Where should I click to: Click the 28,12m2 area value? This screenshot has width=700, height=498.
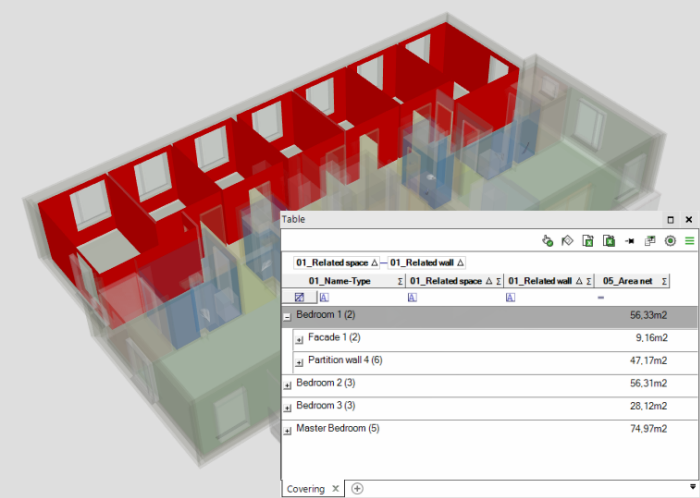click(x=648, y=406)
